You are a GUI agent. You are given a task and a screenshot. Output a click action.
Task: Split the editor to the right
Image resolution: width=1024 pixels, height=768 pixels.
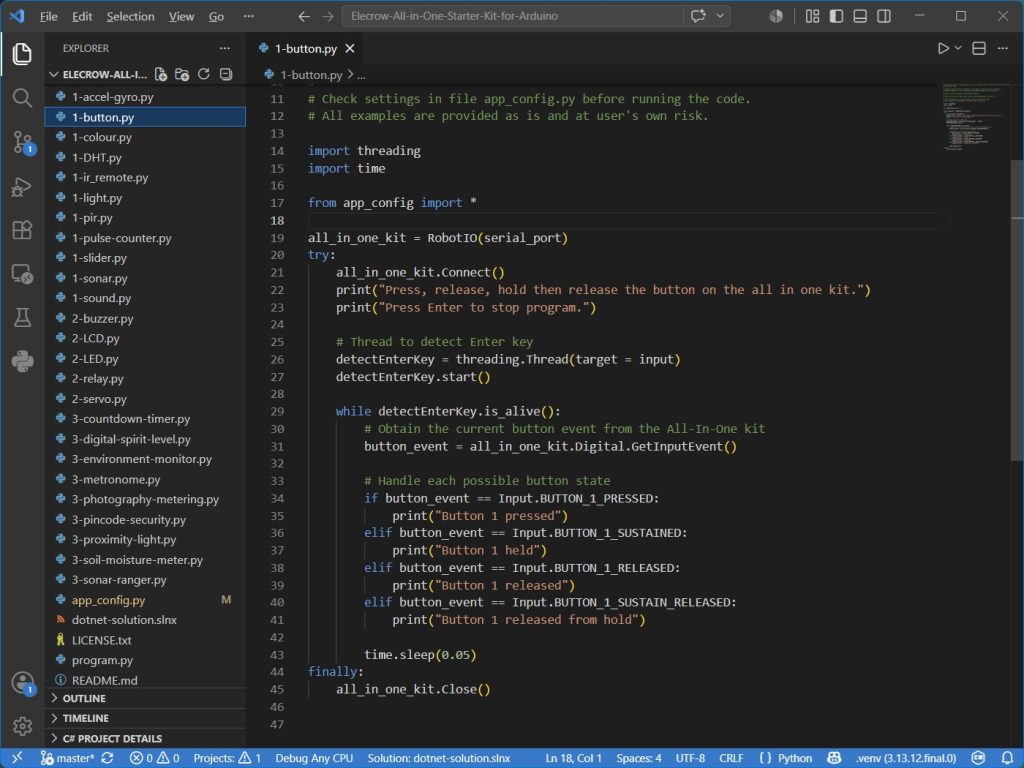[979, 48]
